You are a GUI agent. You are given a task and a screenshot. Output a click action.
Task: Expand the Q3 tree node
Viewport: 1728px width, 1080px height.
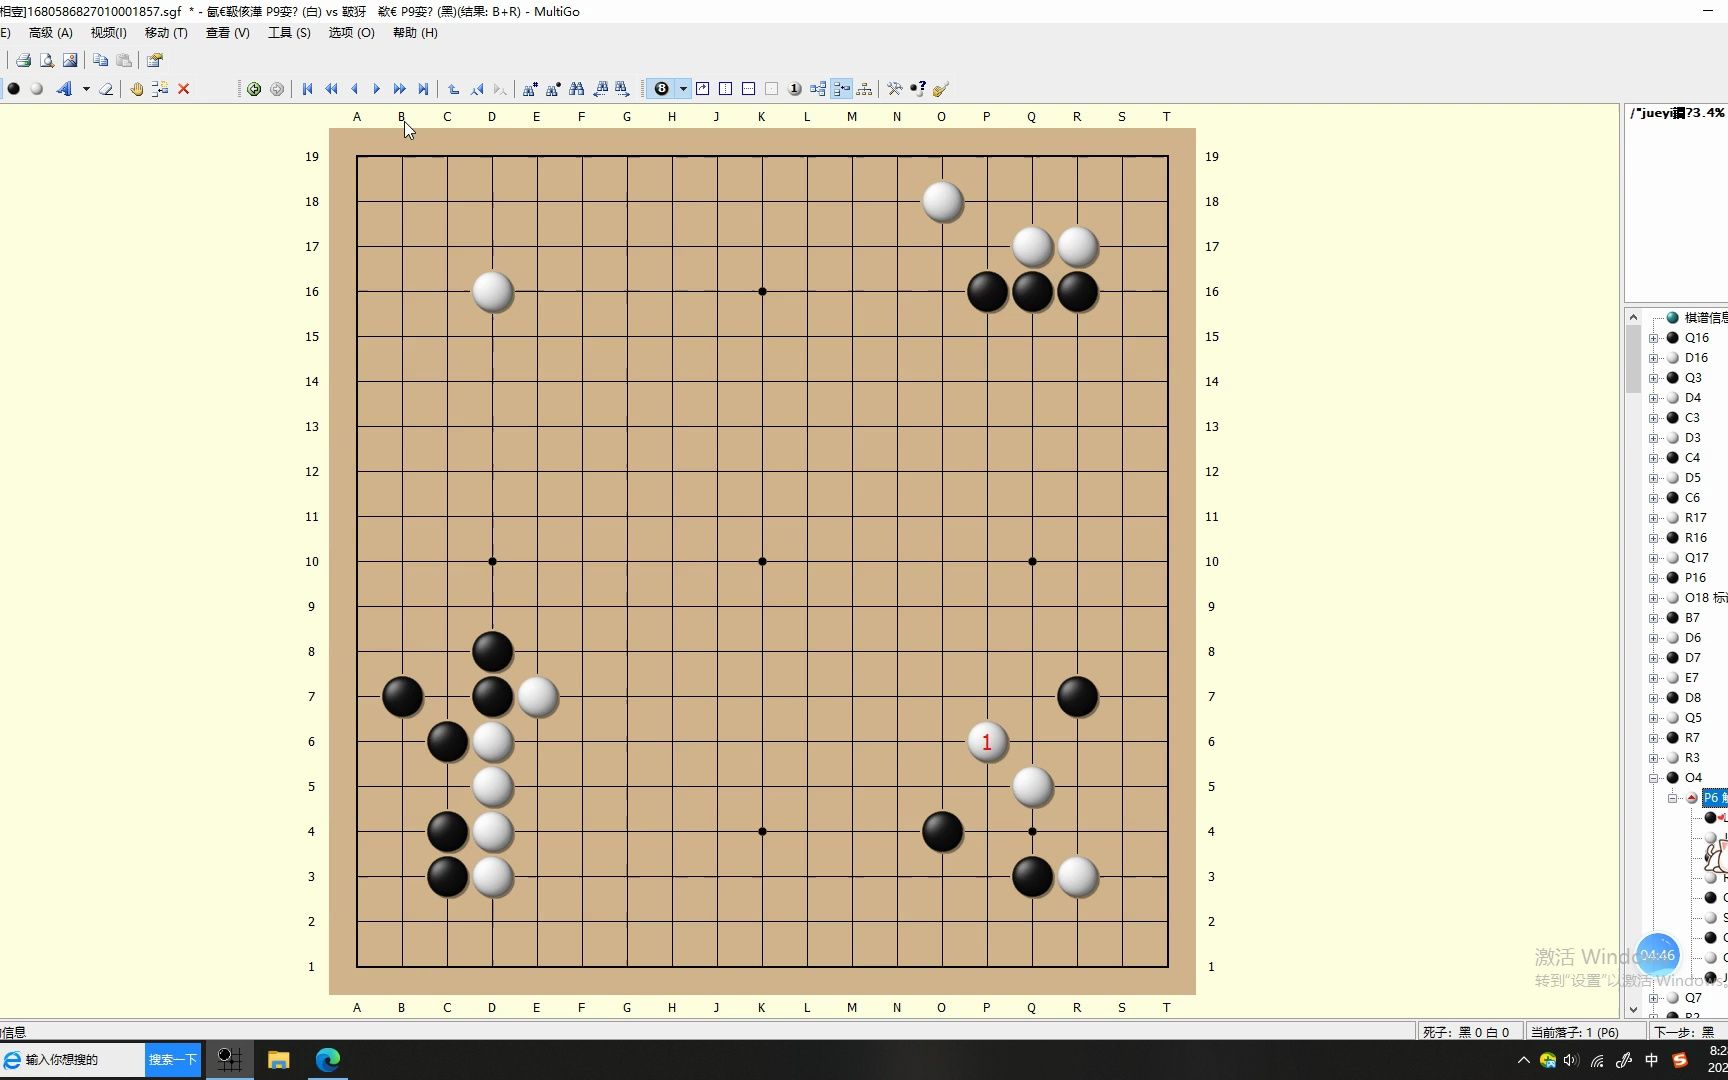tap(1653, 378)
